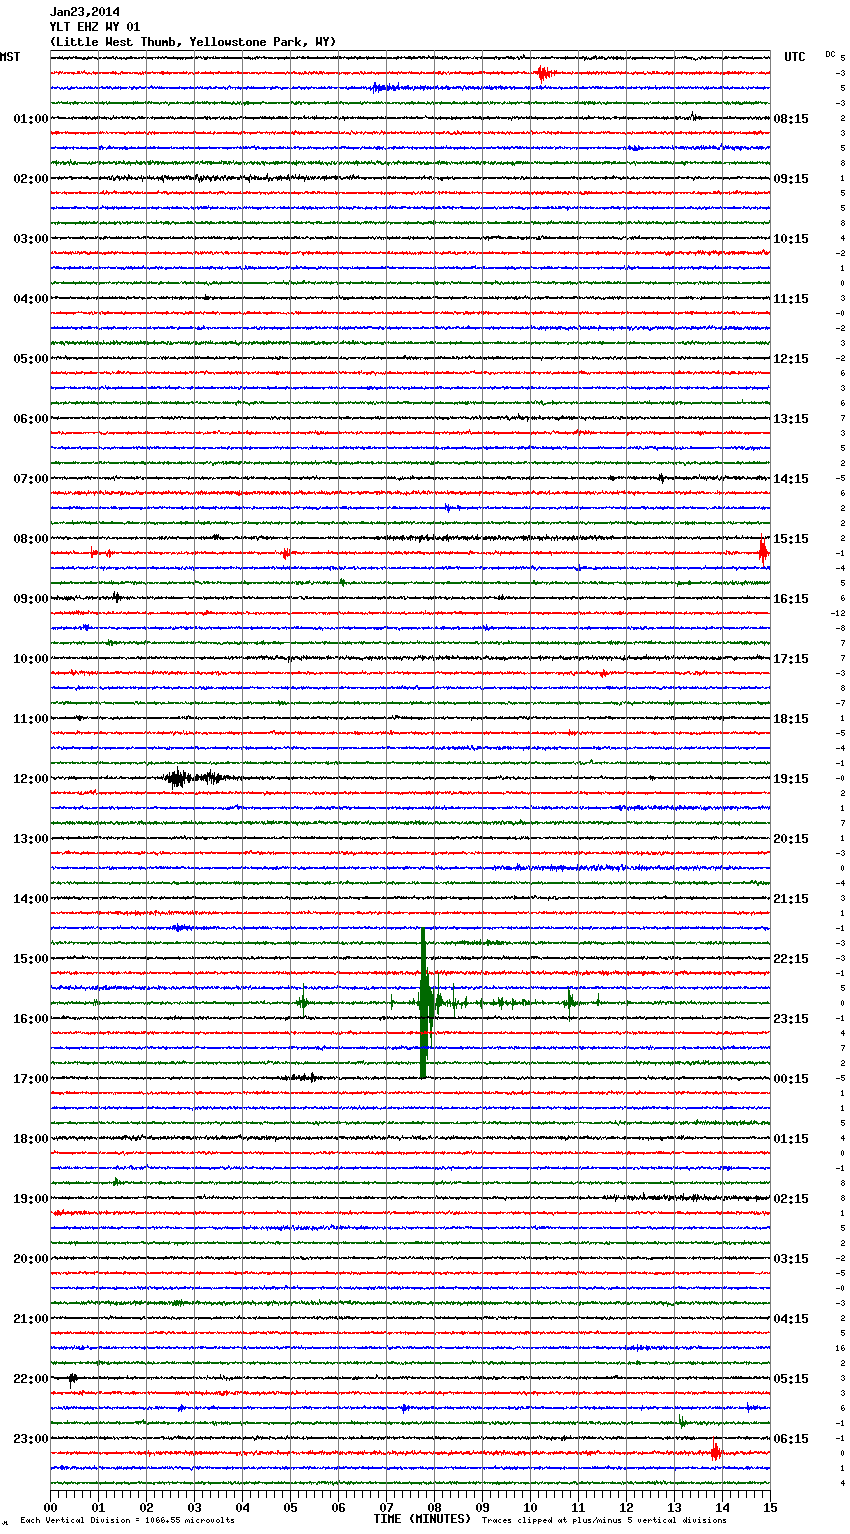Viewport: 850px width, 1534px height.
Task: Click the bottom axis tick label 03
Action: click(x=195, y=1507)
